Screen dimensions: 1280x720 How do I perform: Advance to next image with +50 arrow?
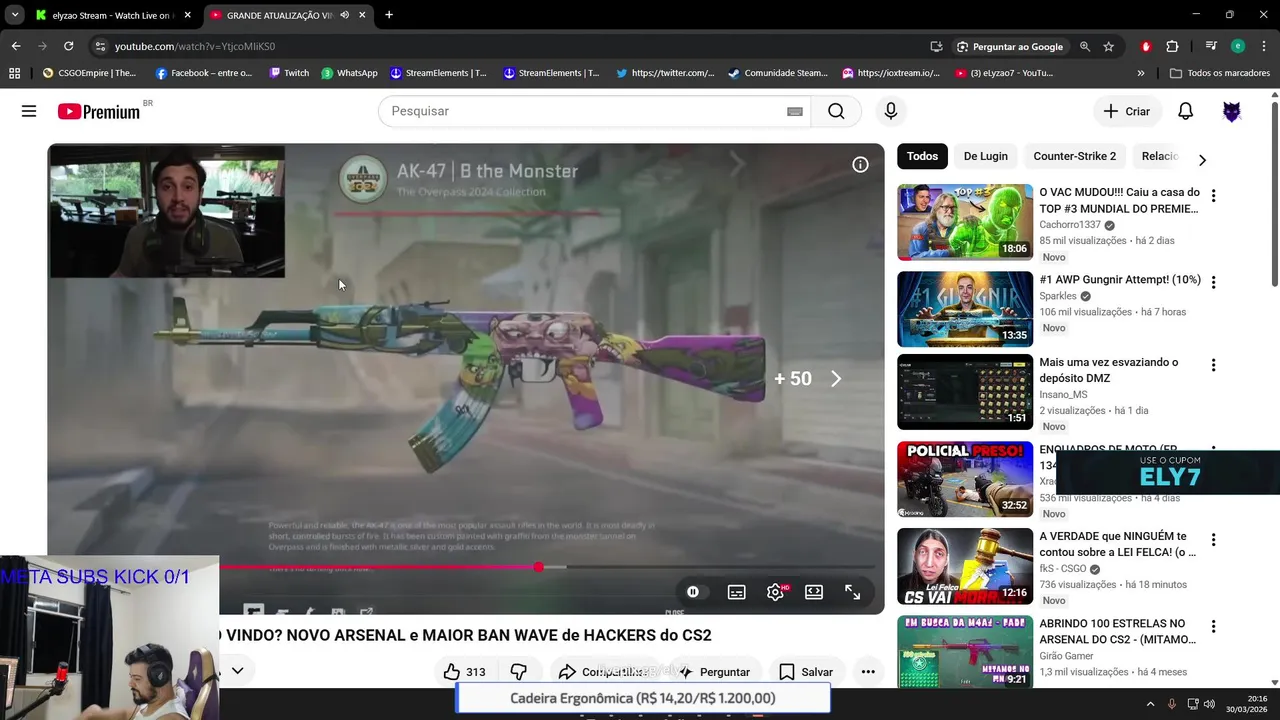pos(836,379)
